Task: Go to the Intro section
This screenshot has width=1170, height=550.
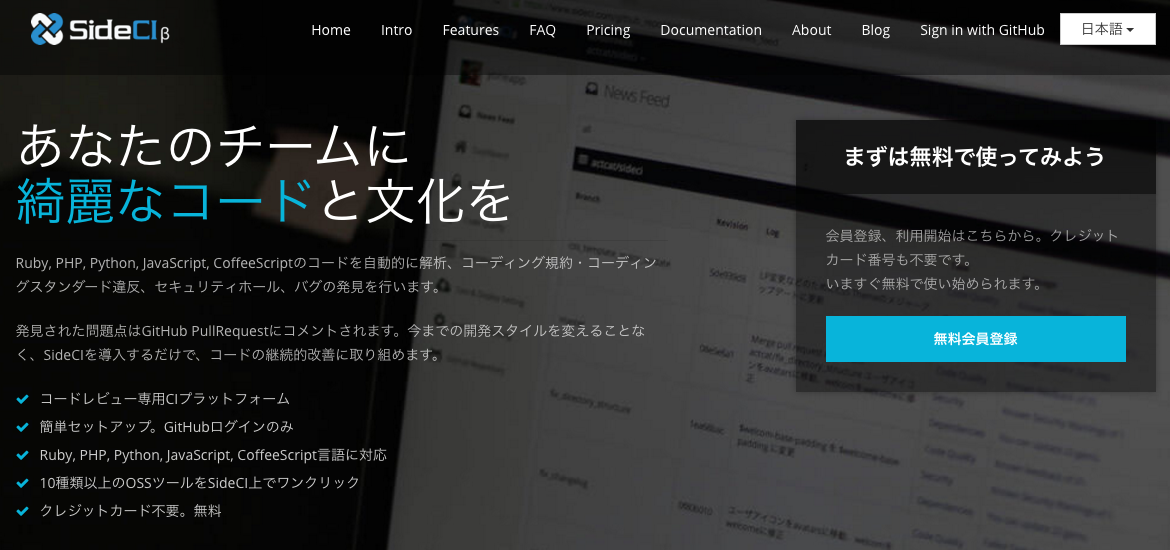Action: point(396,30)
